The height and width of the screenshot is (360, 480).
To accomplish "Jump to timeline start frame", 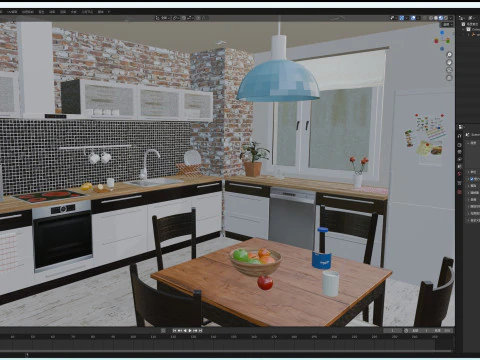I will tap(174, 331).
